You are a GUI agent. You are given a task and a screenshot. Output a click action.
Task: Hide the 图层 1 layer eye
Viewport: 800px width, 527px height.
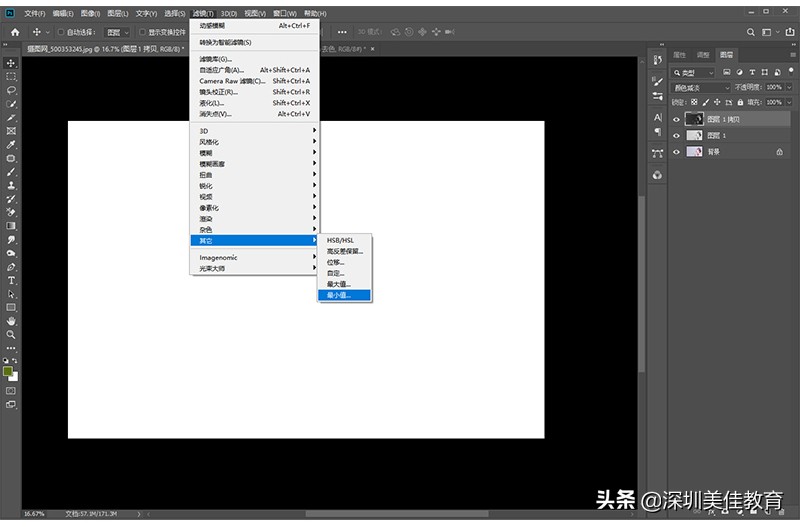tap(677, 136)
